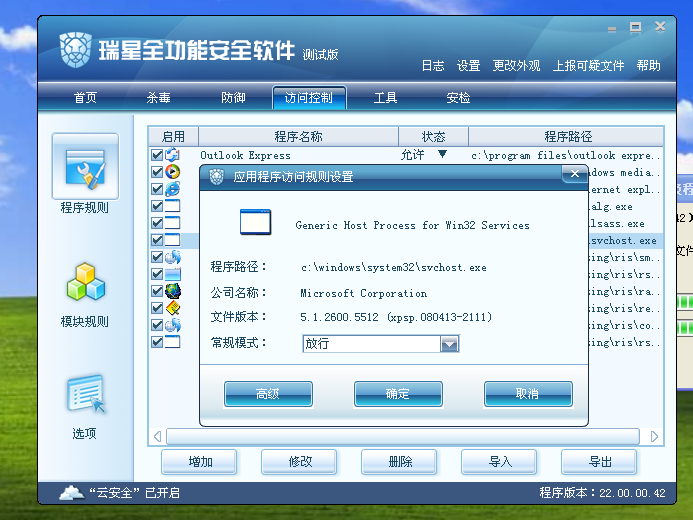Switch to the 工具 tools tab
Viewport: 693px width, 520px height.
385,98
